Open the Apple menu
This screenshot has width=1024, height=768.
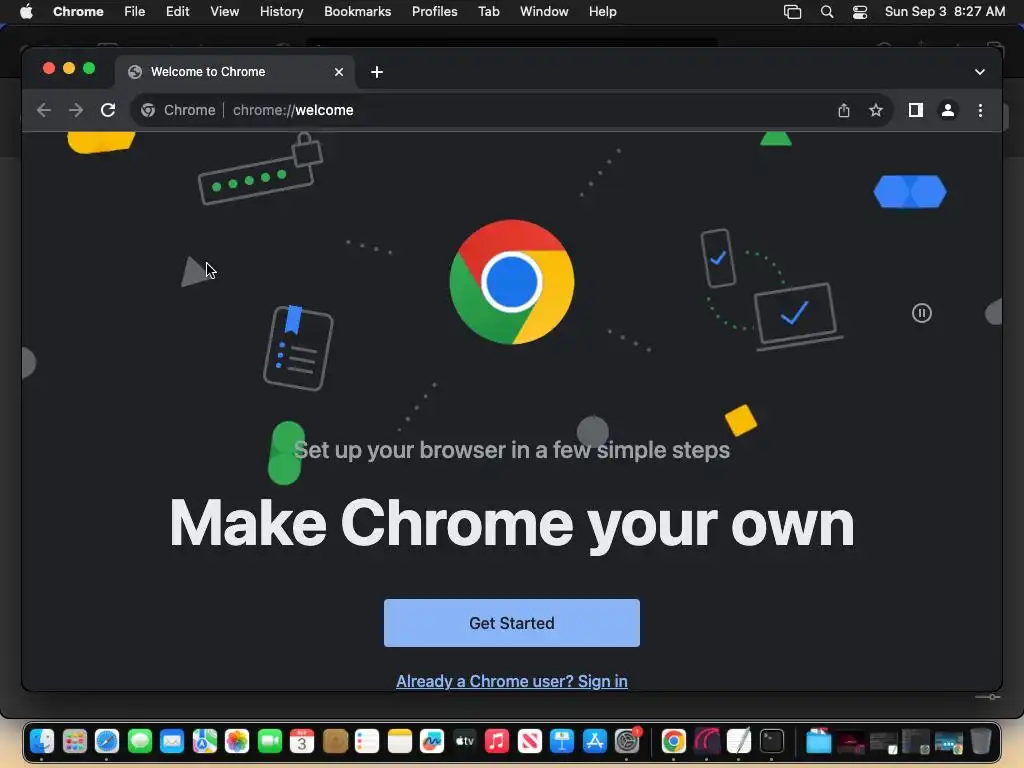(x=26, y=12)
